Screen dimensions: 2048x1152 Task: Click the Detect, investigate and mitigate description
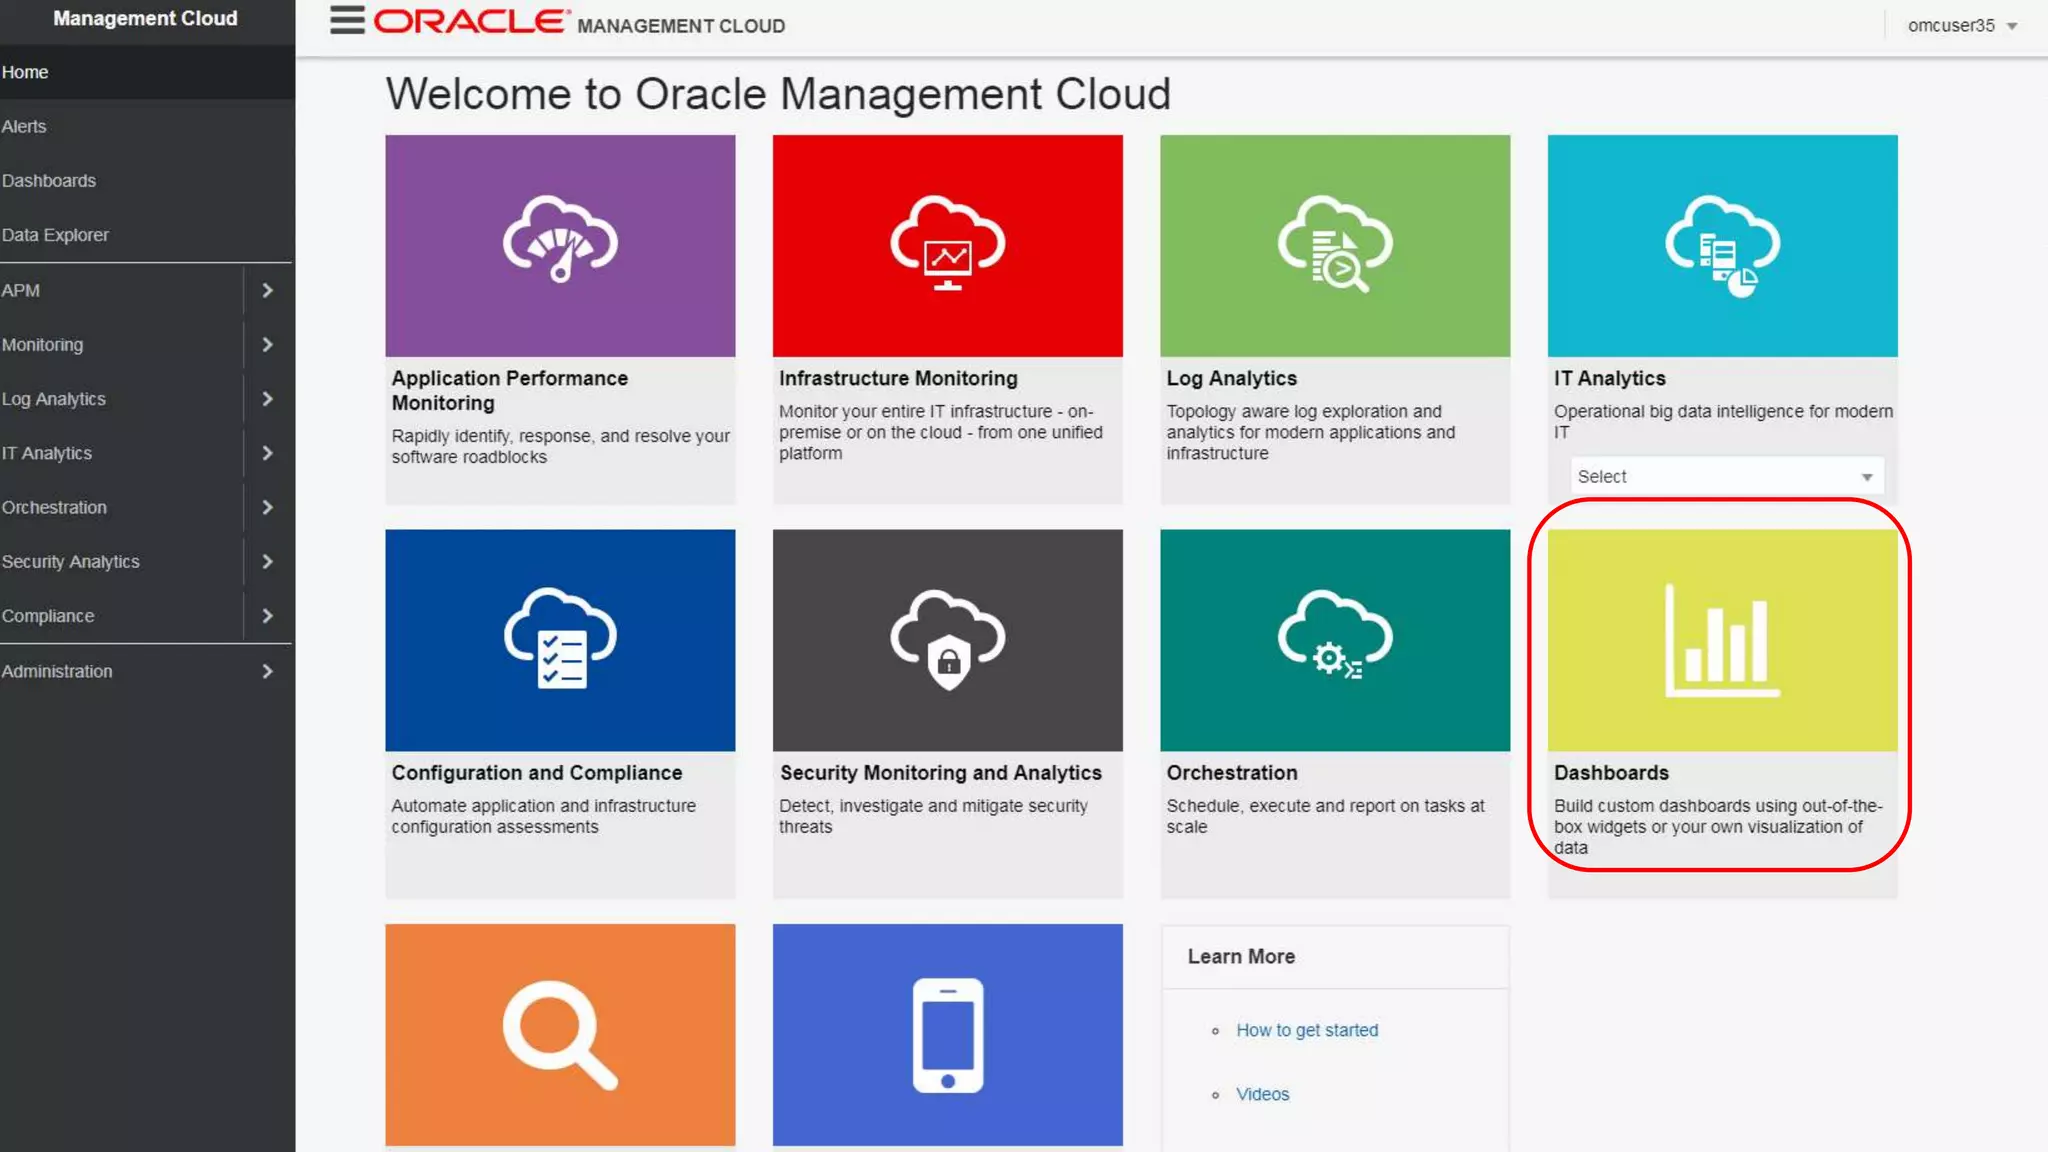click(x=933, y=816)
